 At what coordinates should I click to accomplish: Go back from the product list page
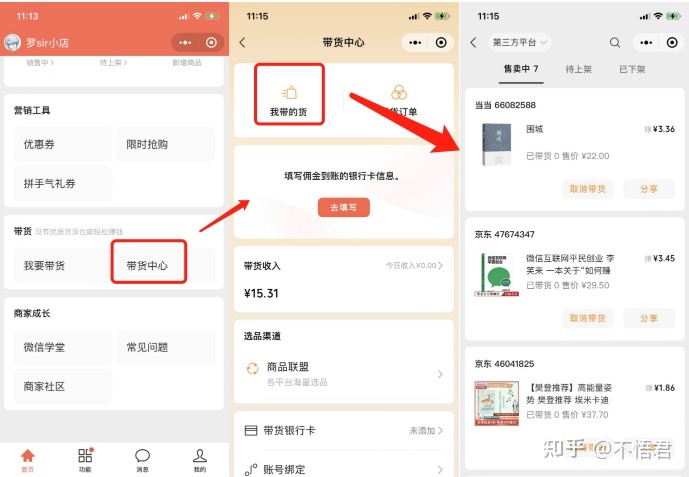coord(473,43)
